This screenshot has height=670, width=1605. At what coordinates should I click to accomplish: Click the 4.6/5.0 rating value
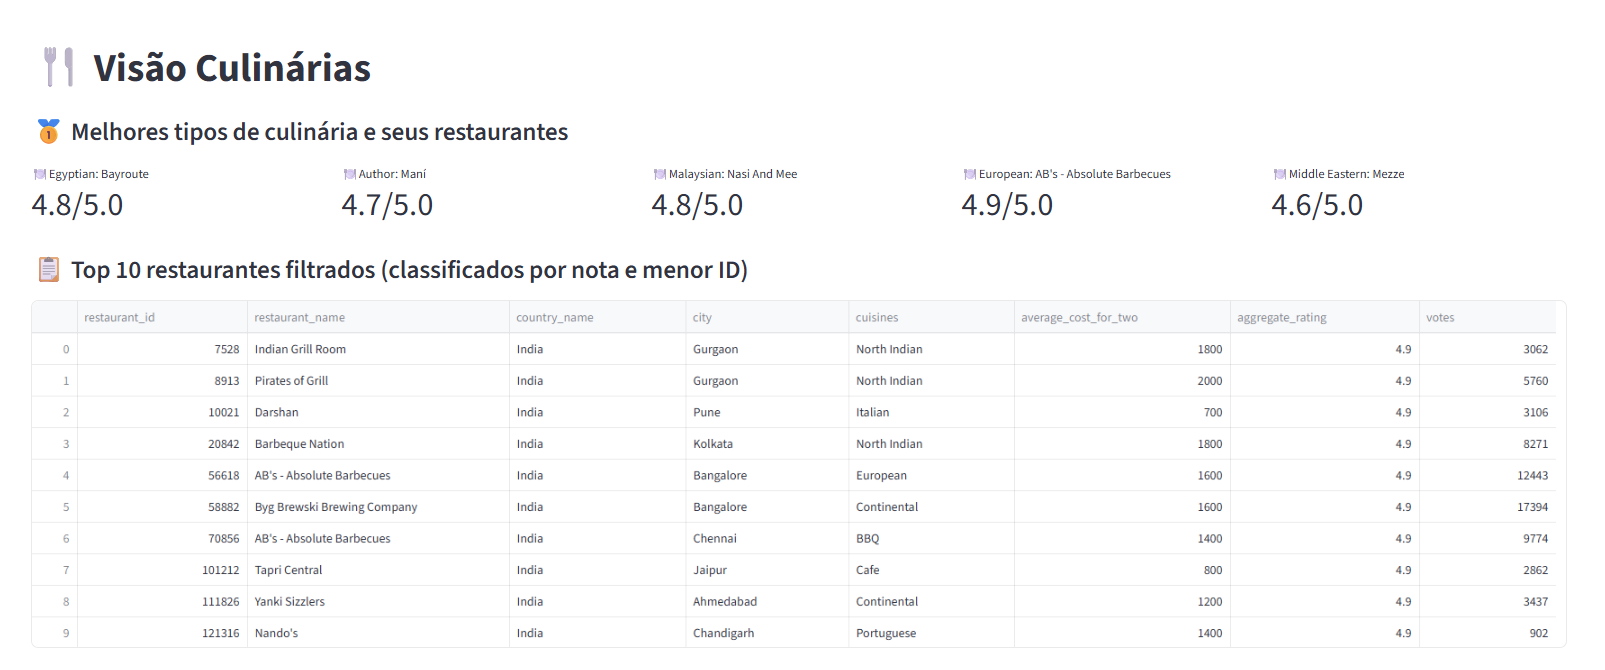point(1318,205)
